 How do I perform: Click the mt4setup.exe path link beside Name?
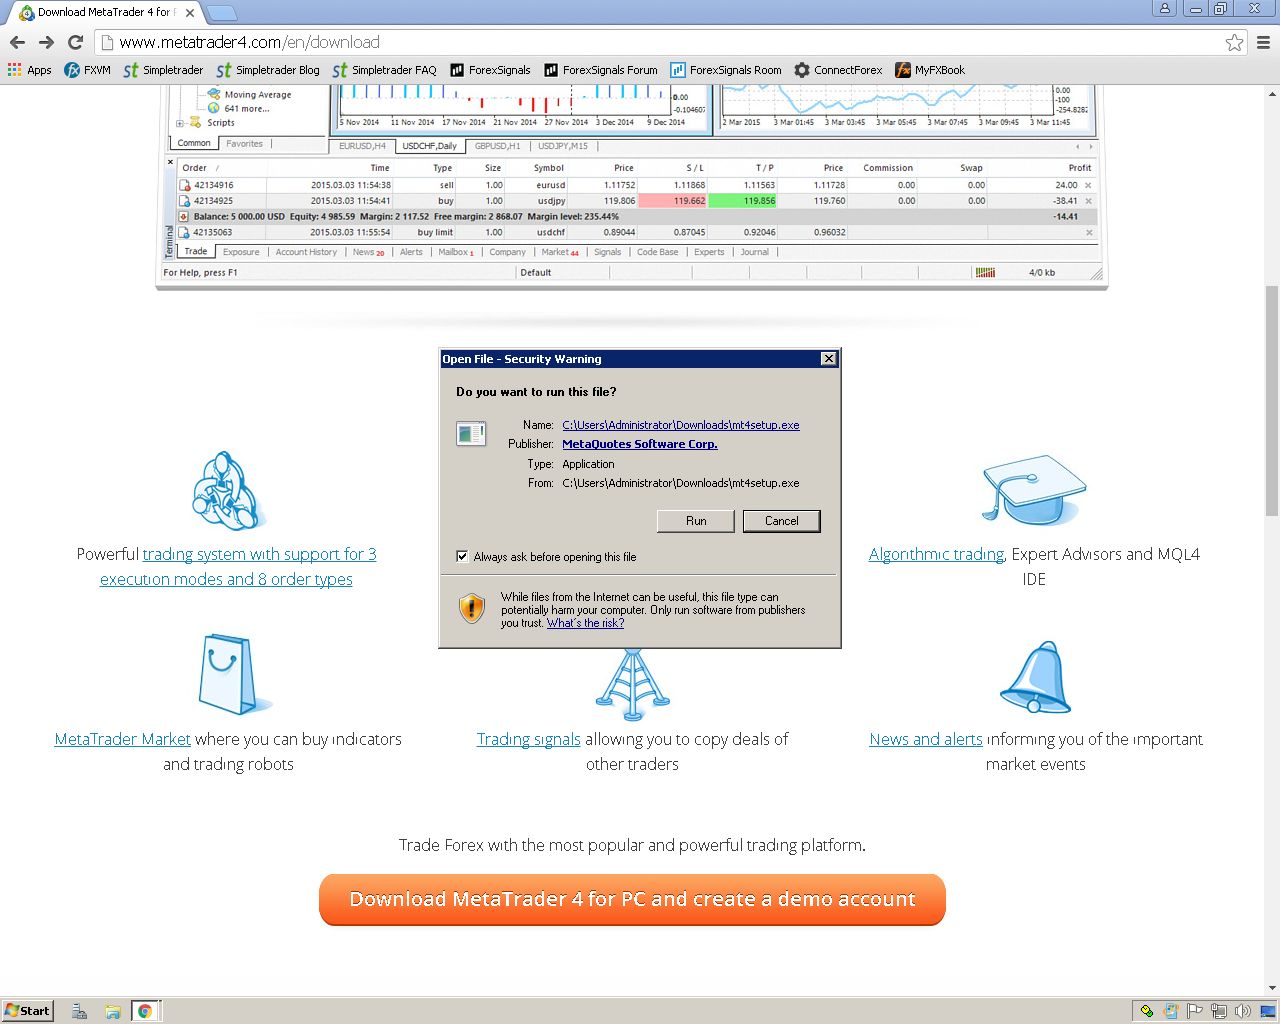click(x=681, y=425)
